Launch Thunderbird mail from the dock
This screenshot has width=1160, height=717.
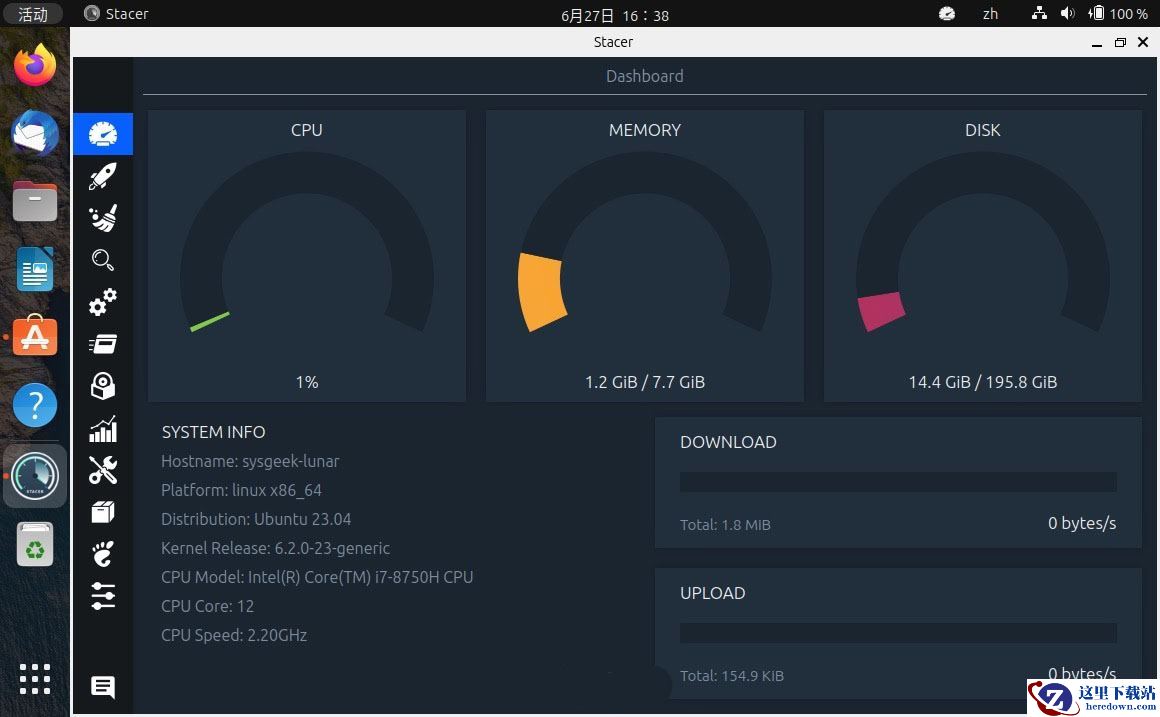[x=35, y=133]
